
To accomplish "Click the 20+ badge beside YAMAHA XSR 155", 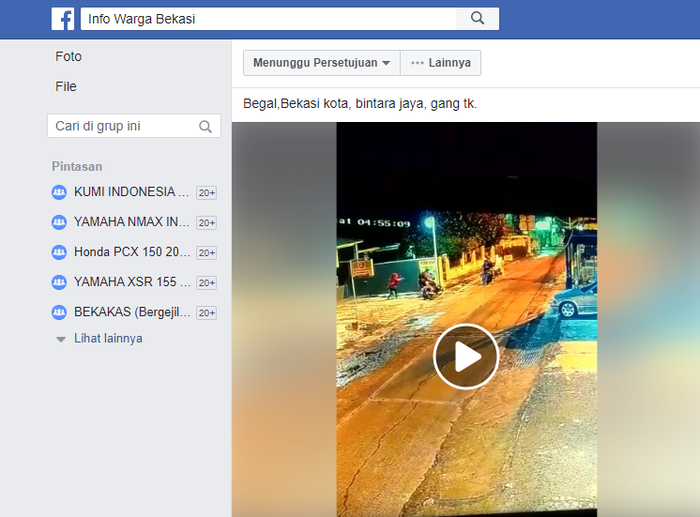I will [206, 283].
